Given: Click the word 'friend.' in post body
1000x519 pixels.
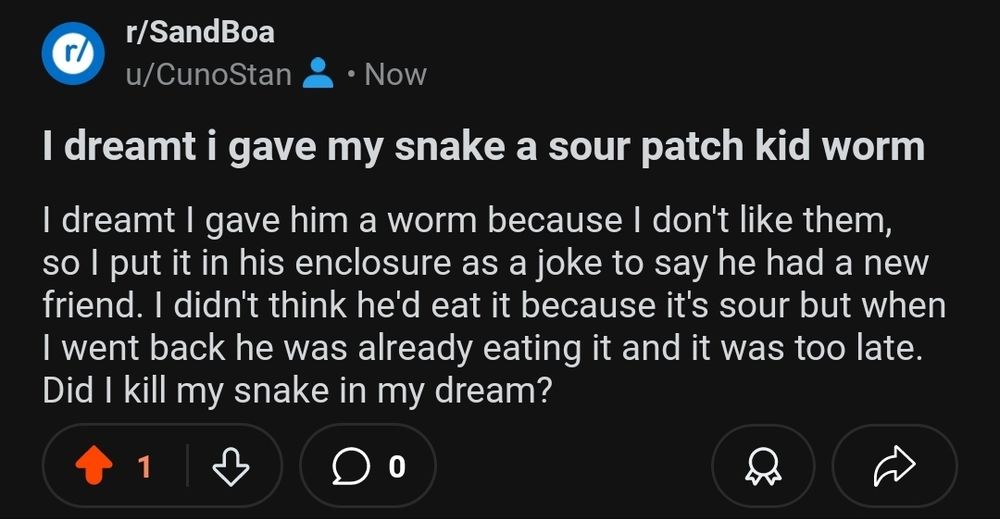Looking at the screenshot, I should (x=89, y=305).
